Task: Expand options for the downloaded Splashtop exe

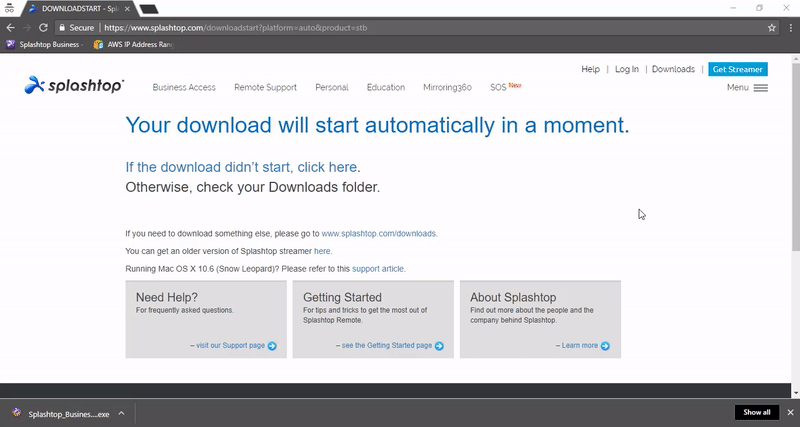Action: 121,412
